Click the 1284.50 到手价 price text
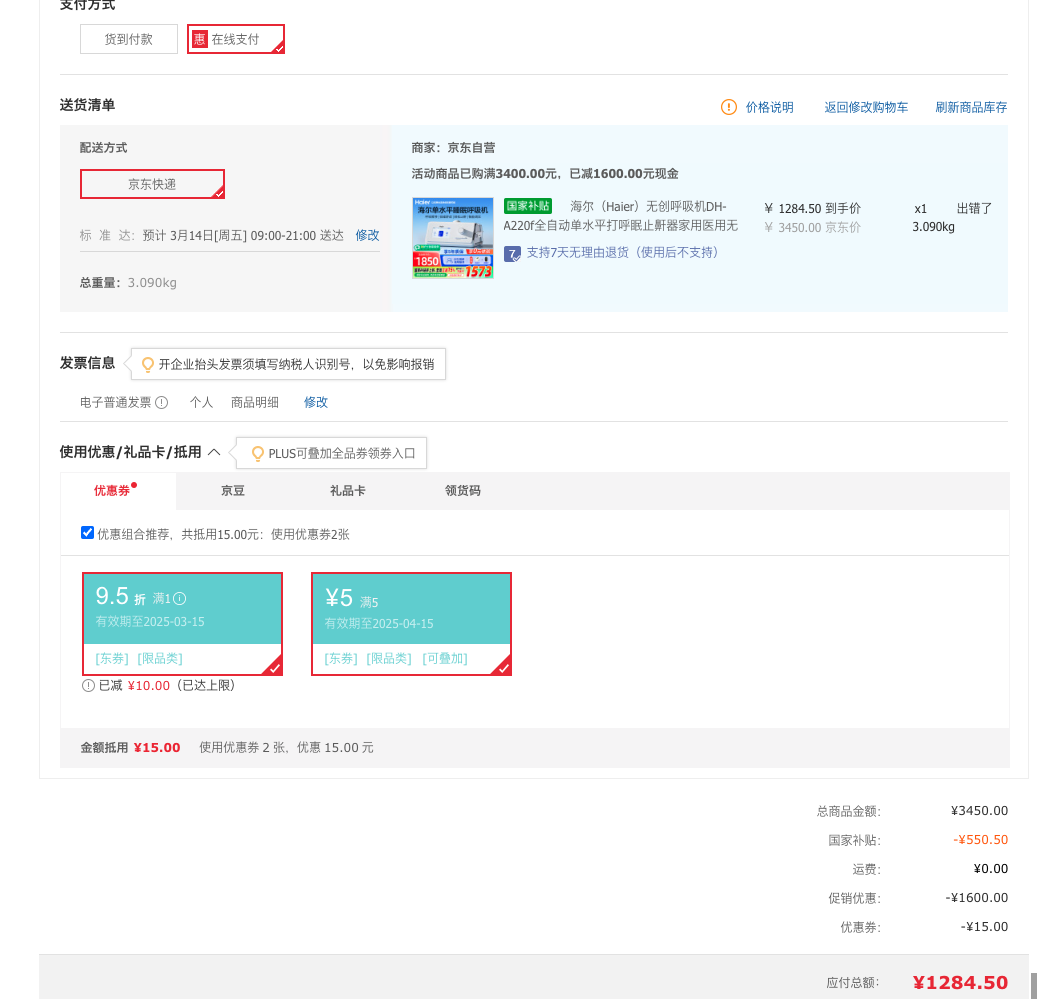This screenshot has height=999, width=1037. (813, 209)
